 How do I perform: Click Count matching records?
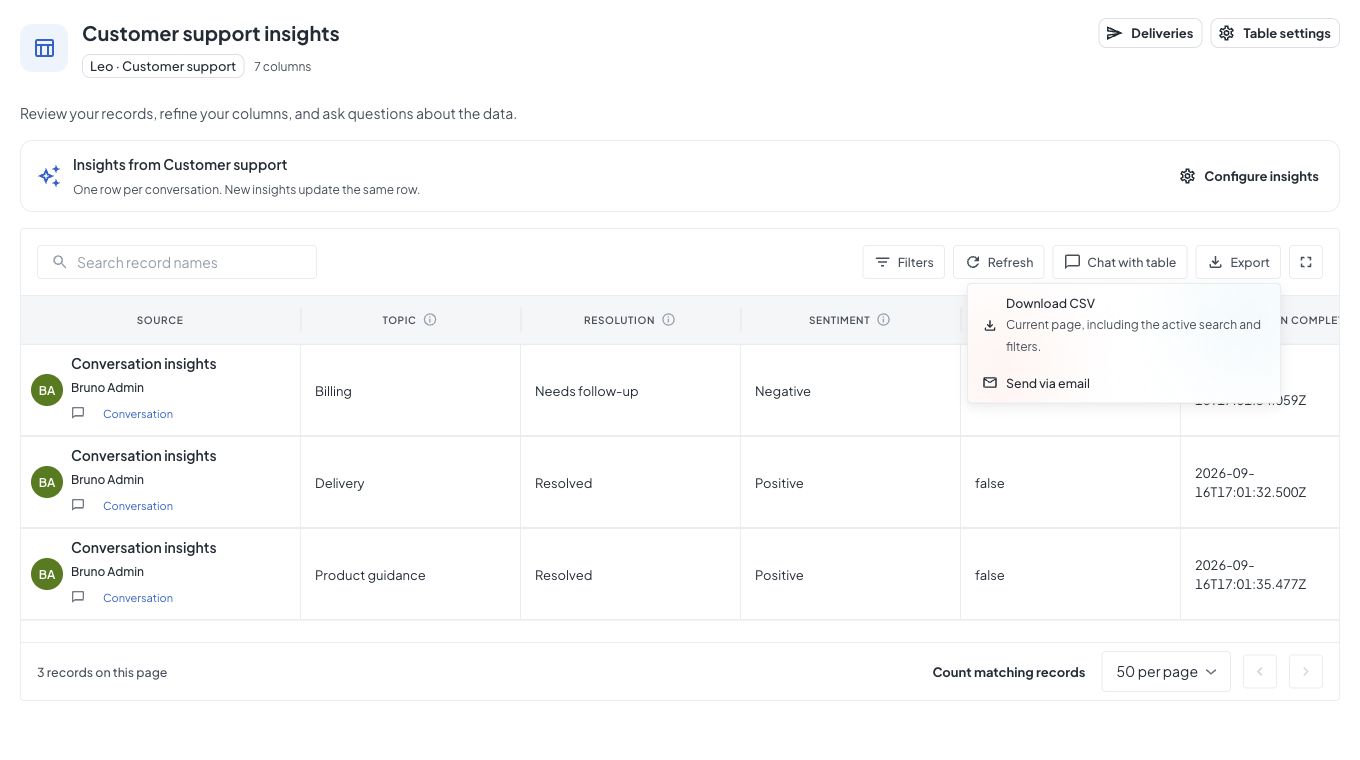(x=1008, y=672)
